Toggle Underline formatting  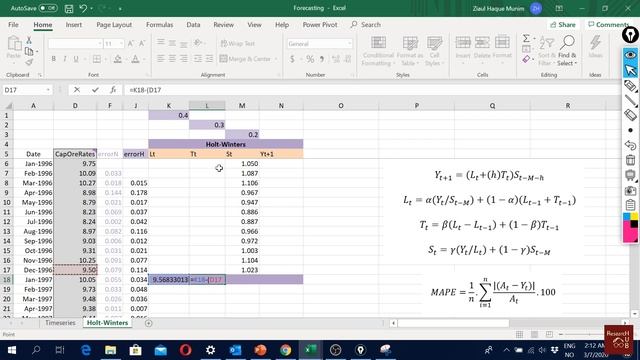click(x=76, y=59)
